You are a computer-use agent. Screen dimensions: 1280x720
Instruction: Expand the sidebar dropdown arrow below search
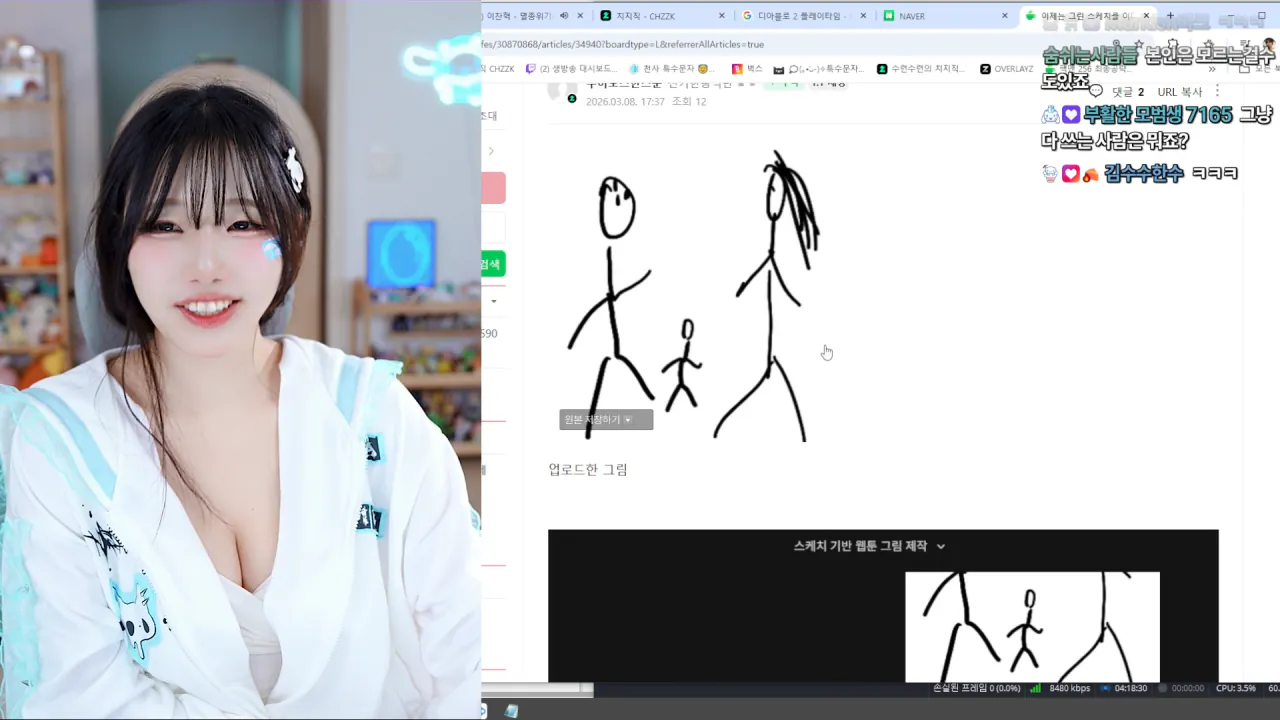[493, 301]
